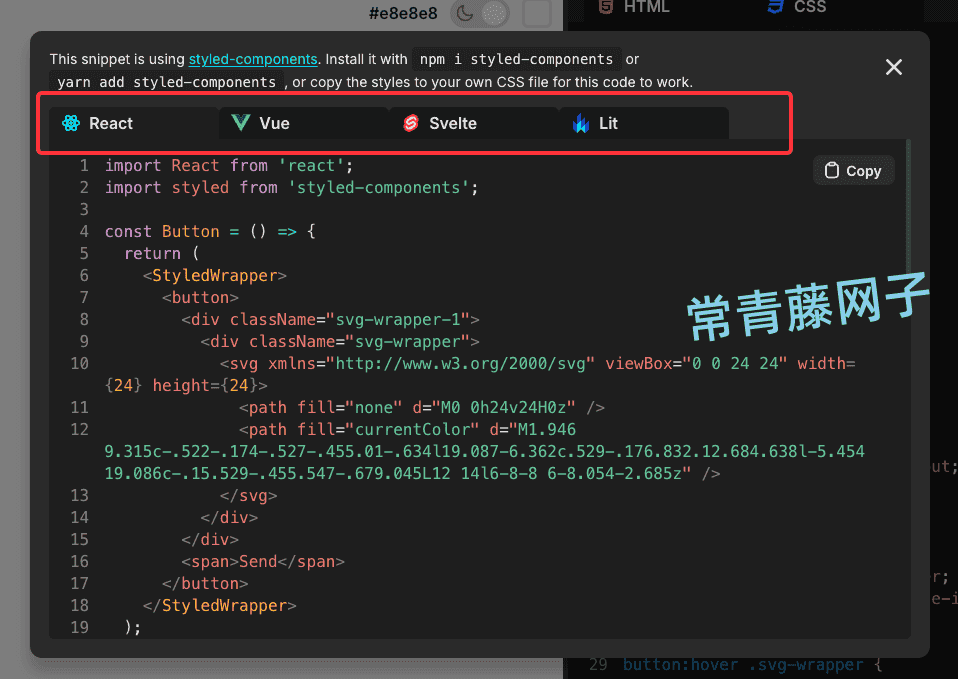
Task: Click the return ( line 5
Action: 162,254
